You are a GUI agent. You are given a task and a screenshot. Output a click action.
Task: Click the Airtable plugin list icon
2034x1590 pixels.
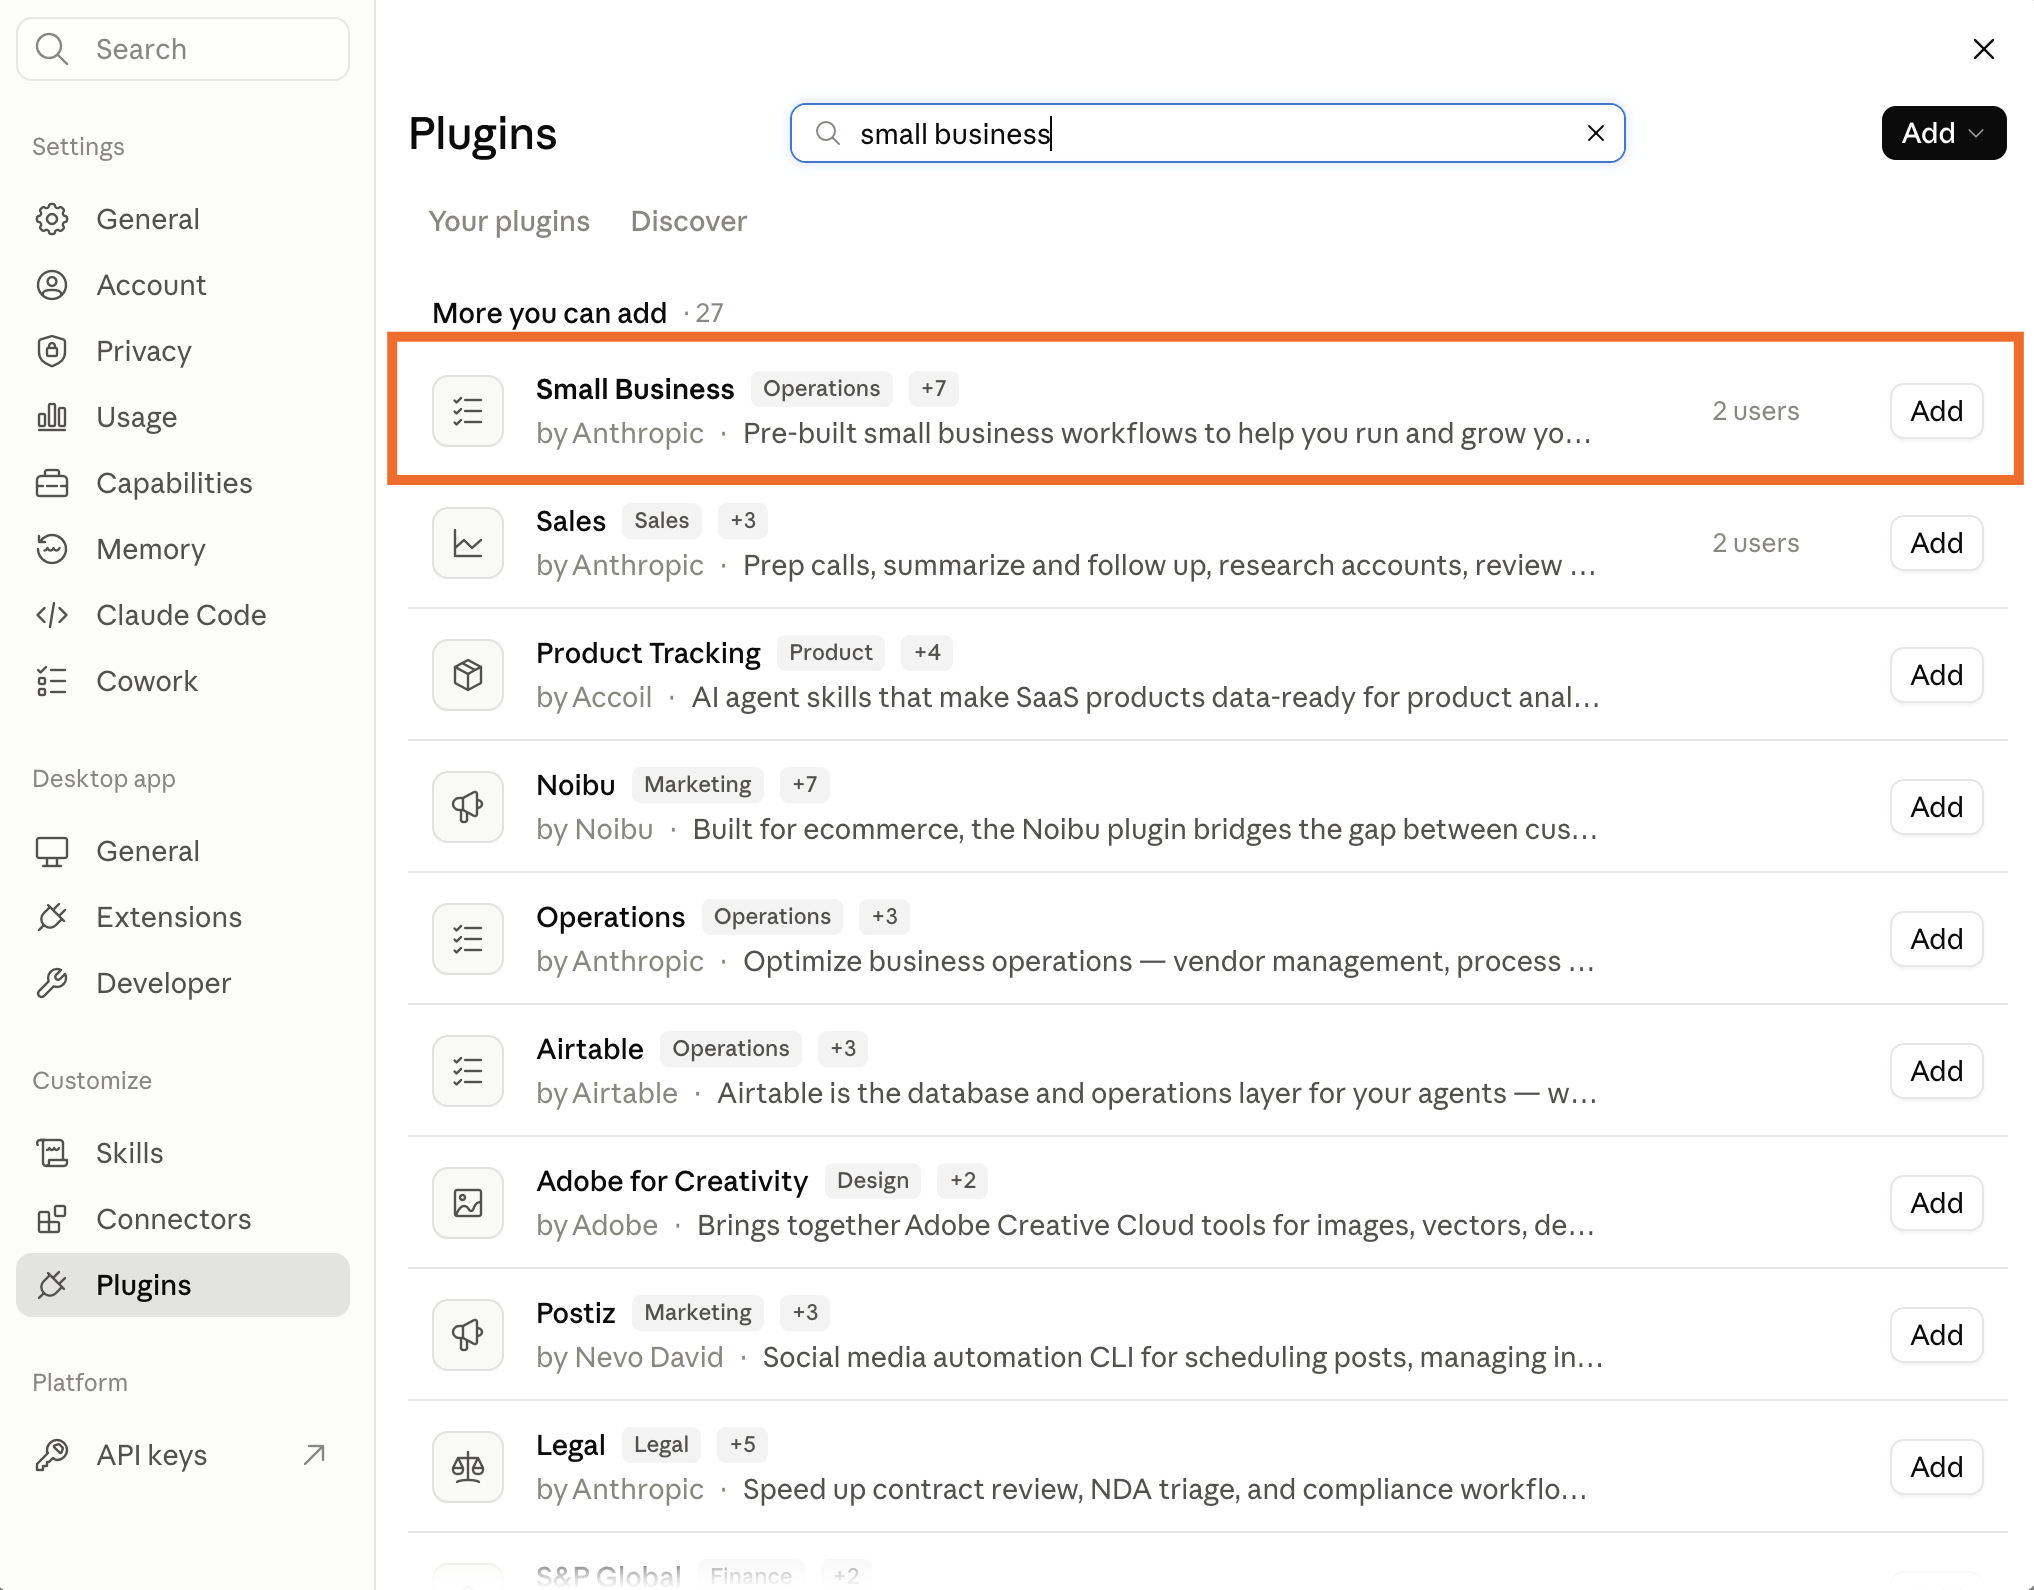tap(468, 1071)
